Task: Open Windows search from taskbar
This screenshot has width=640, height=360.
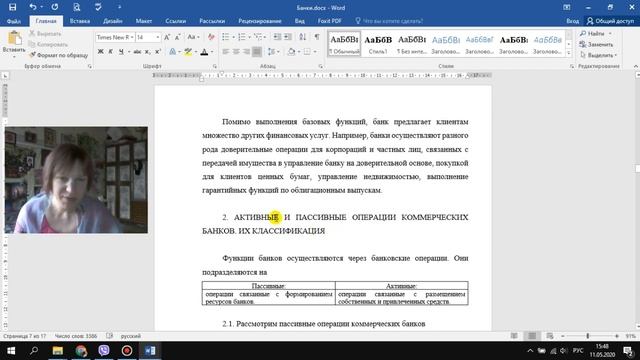Action: click(x=34, y=351)
